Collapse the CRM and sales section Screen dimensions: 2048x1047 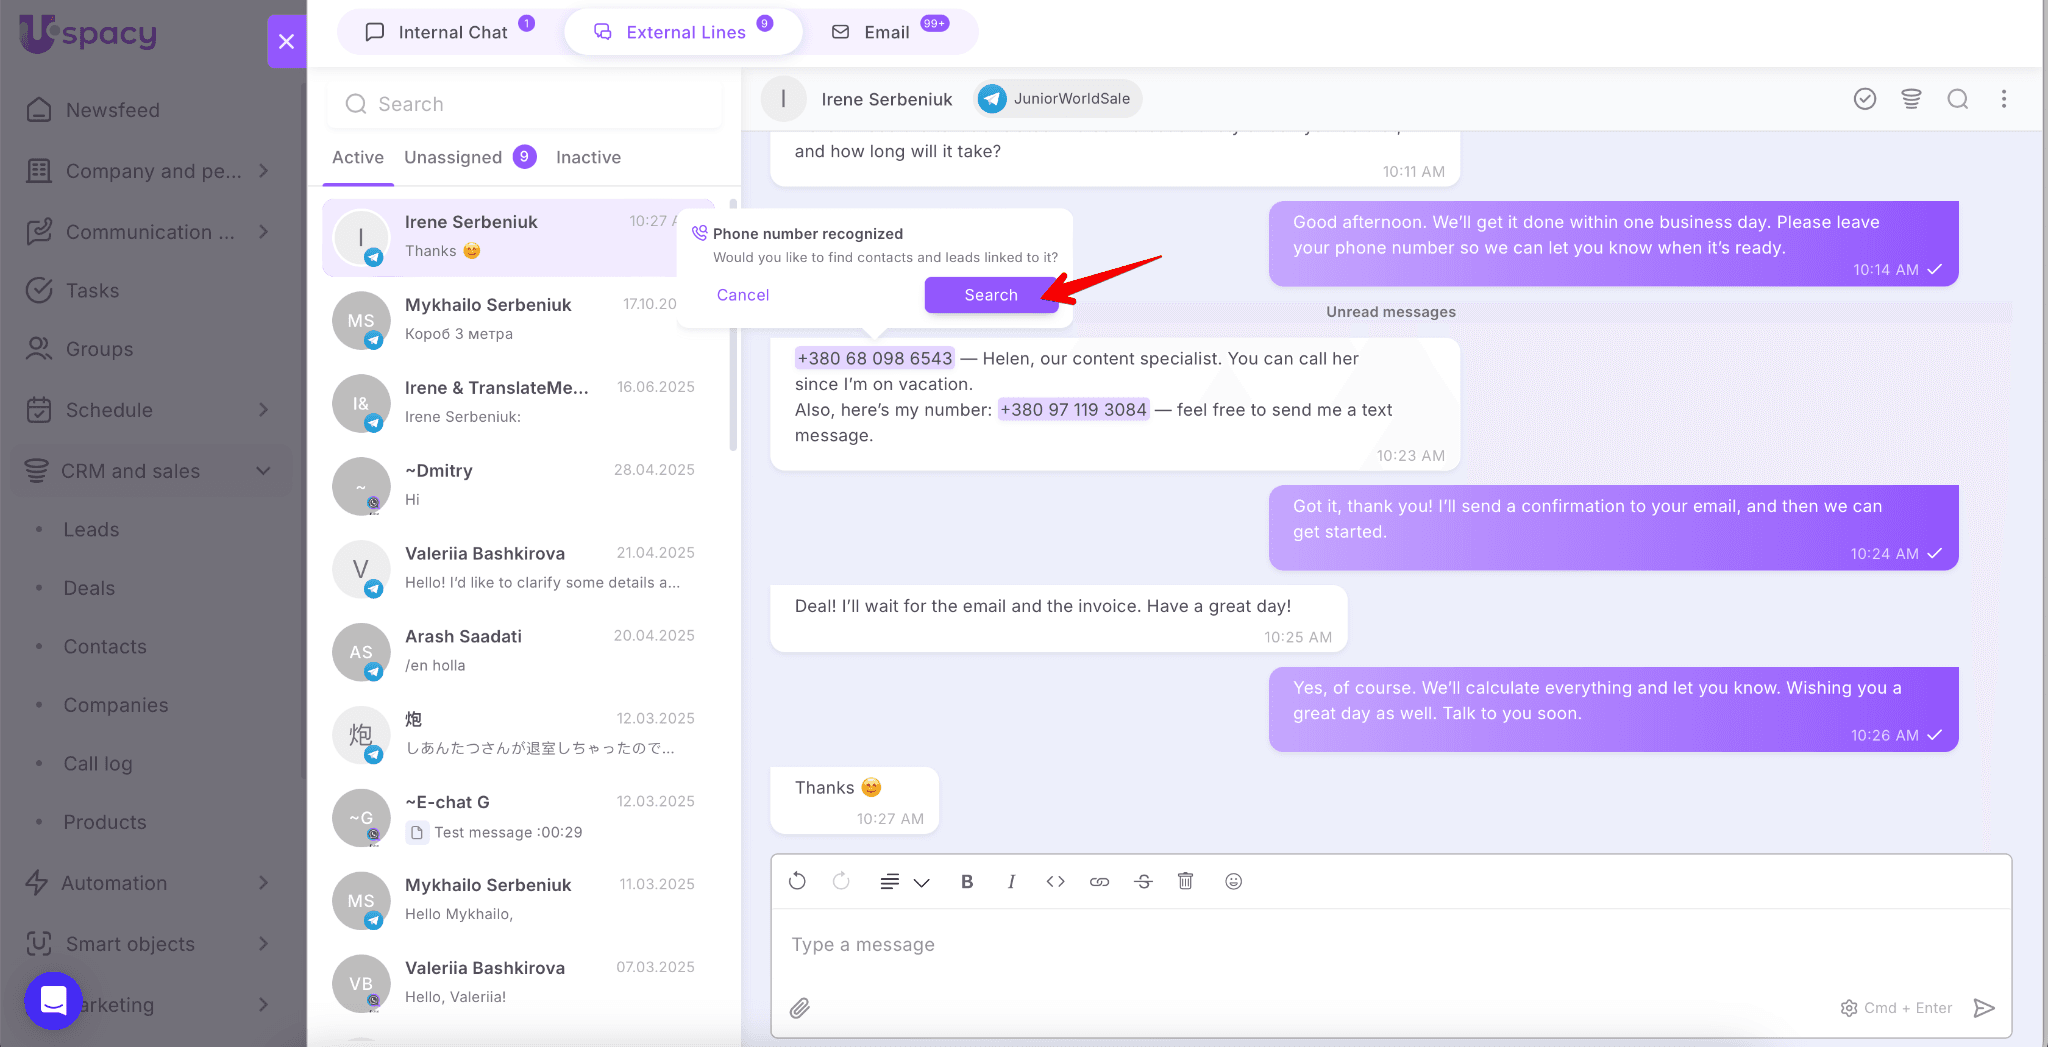coord(263,471)
